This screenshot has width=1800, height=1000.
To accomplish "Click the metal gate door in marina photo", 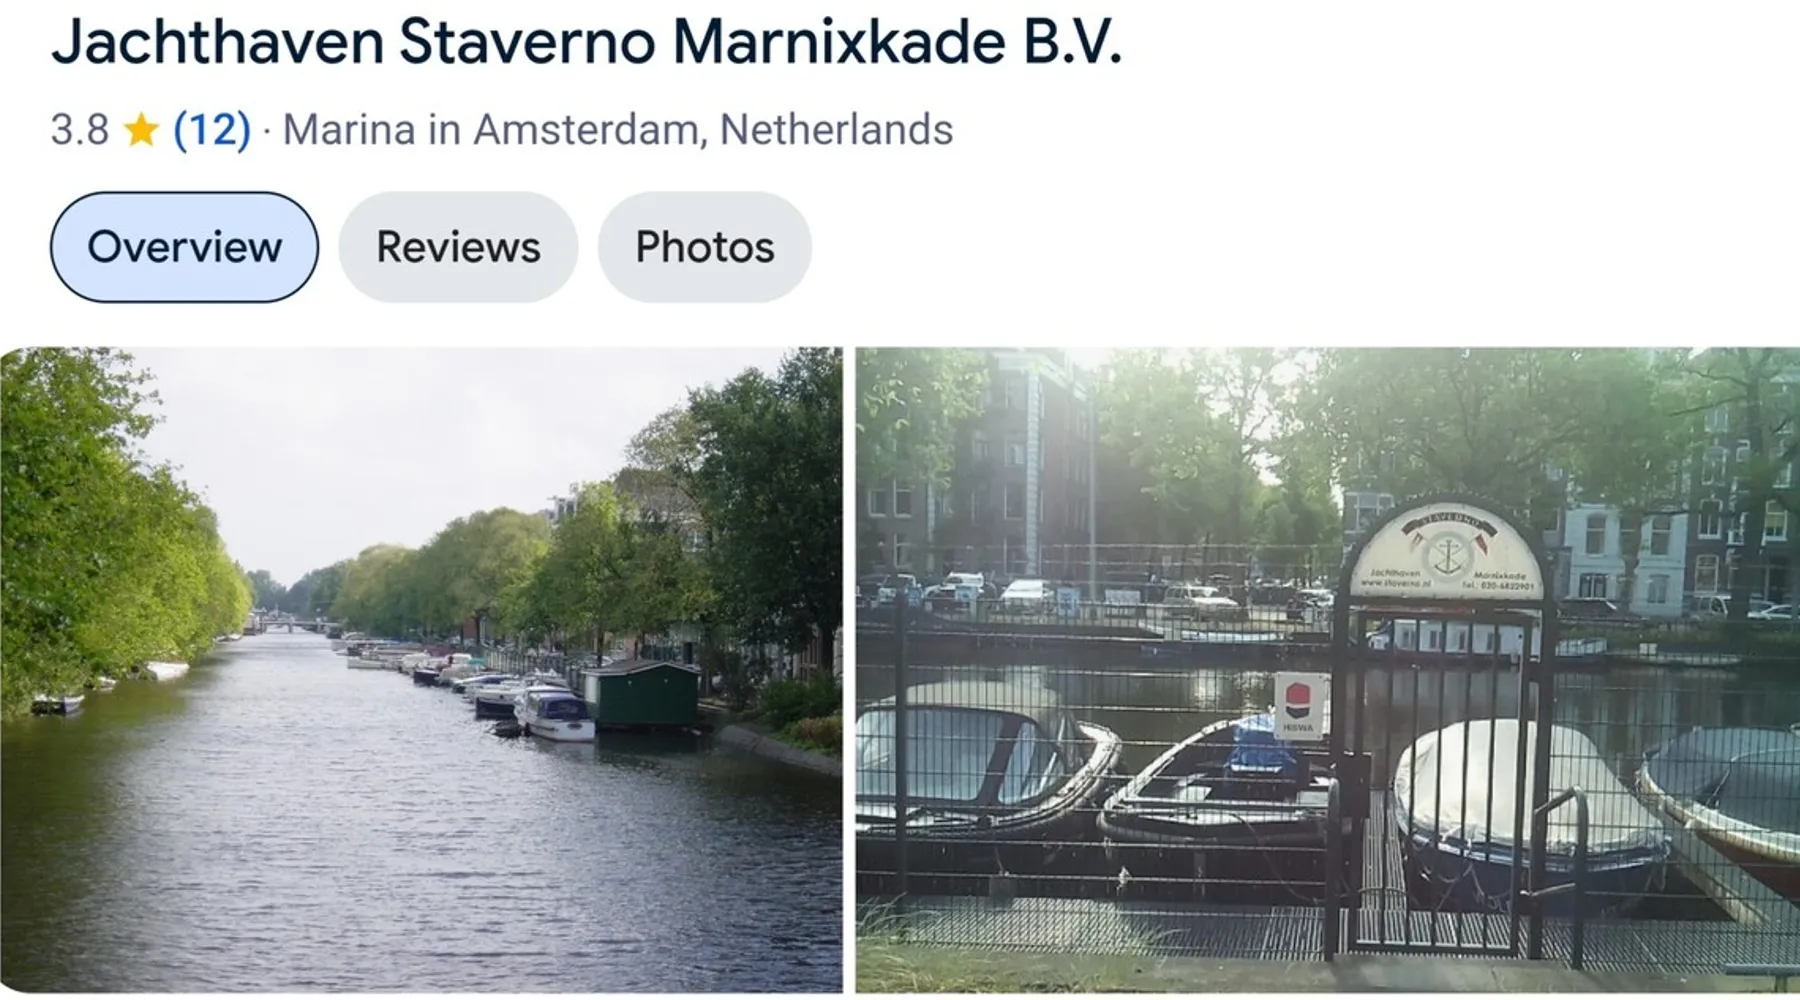I will pyautogui.click(x=1440, y=780).
